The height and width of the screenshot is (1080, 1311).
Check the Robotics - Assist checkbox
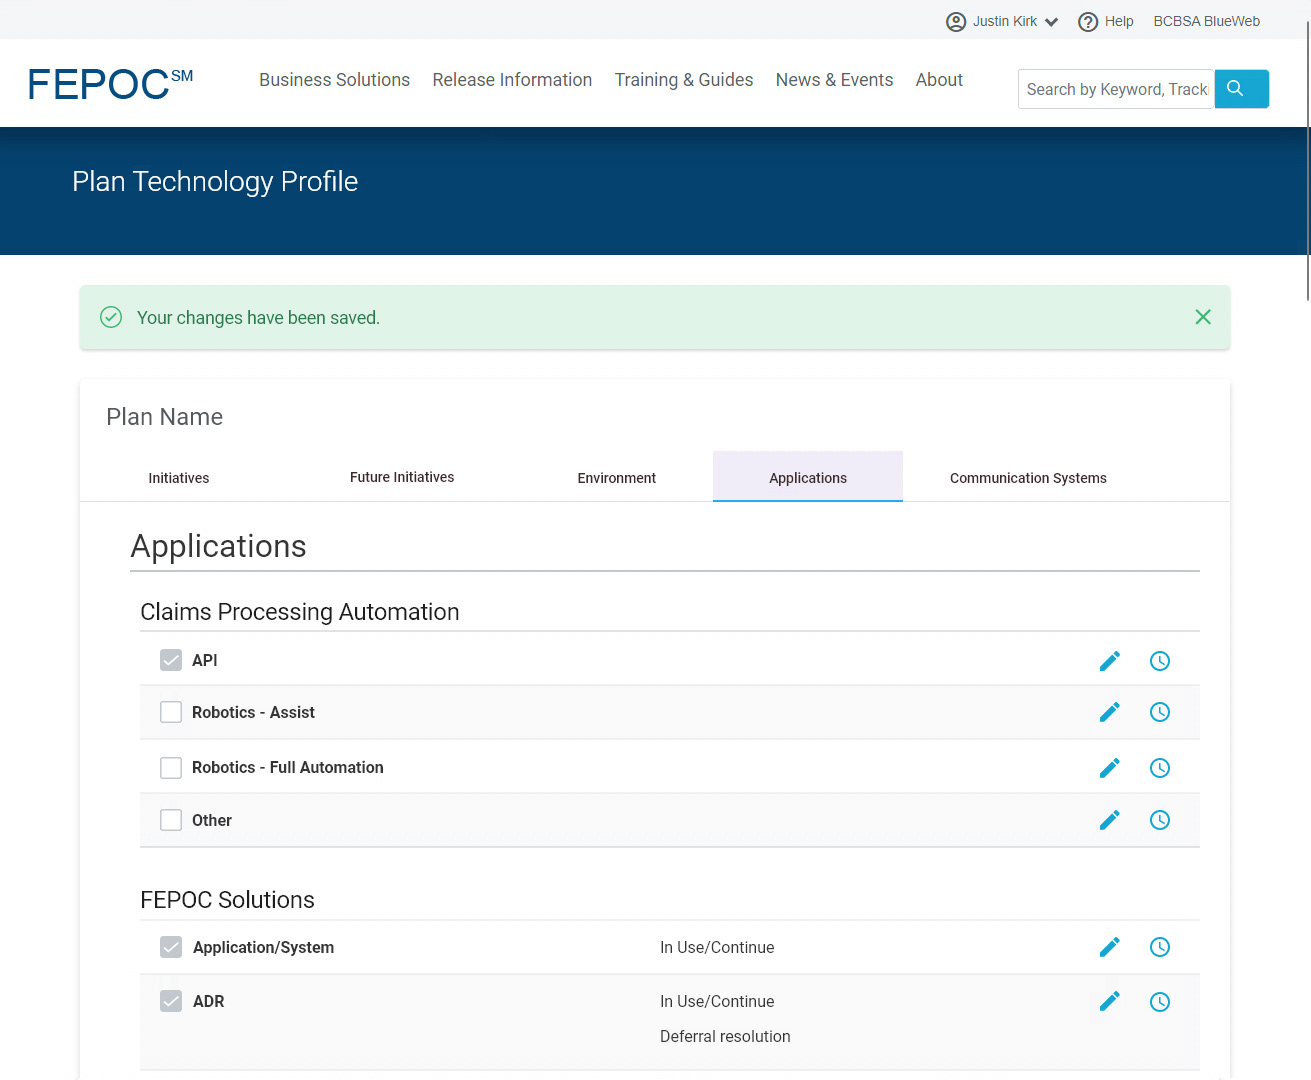tap(171, 712)
